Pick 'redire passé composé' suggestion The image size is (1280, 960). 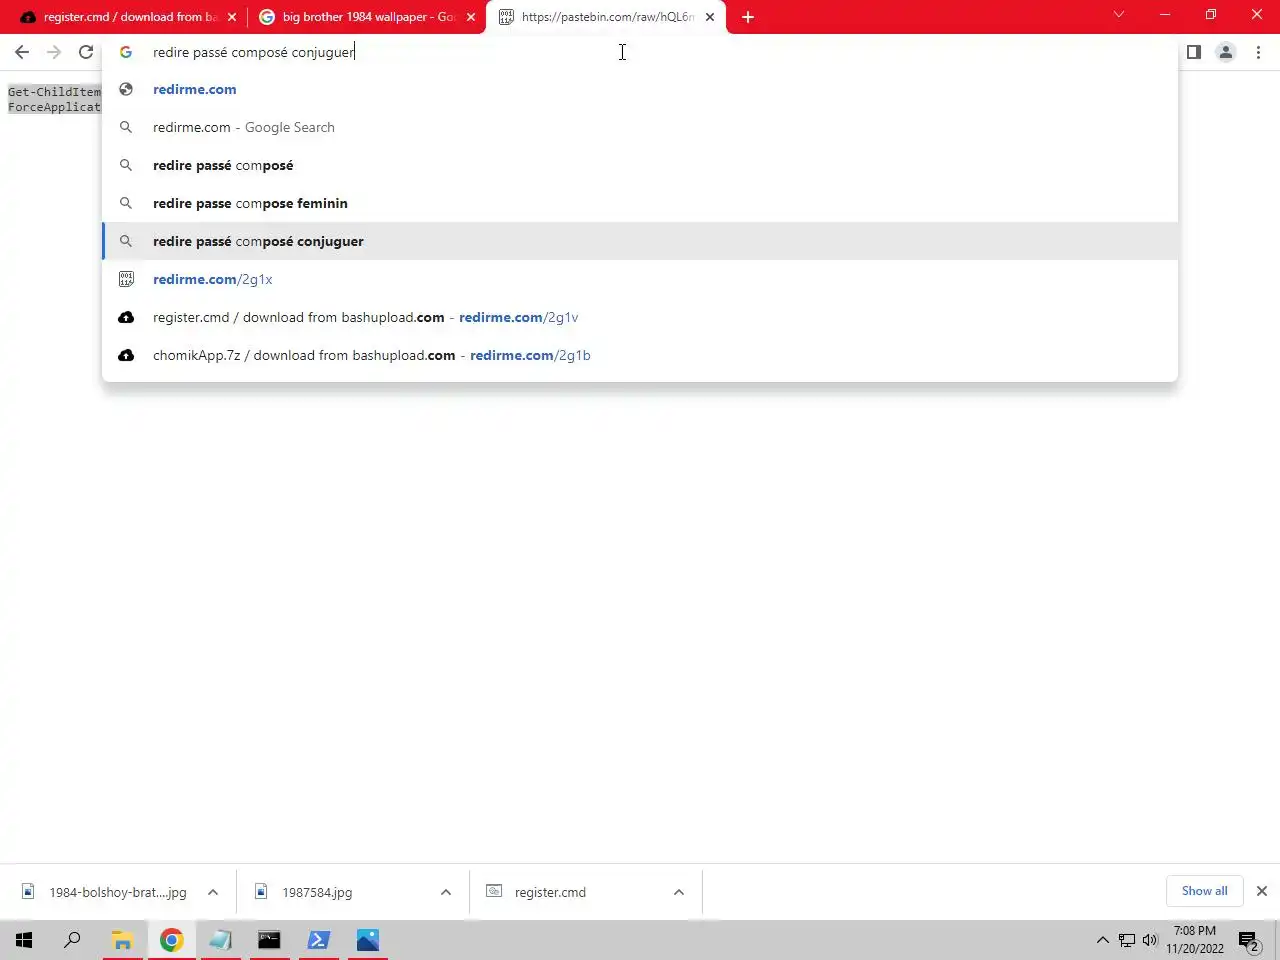point(640,165)
